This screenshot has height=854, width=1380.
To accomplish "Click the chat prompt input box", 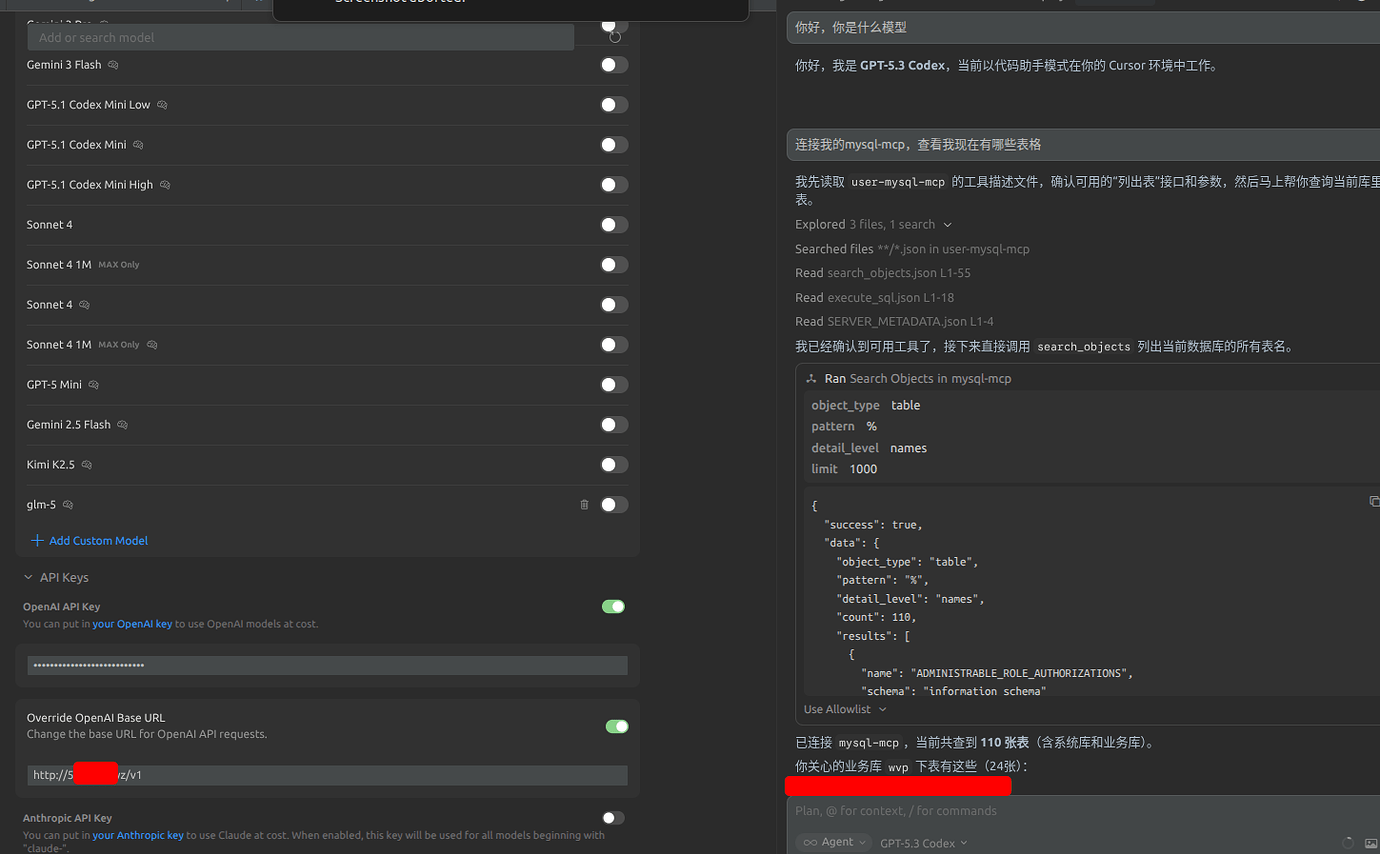I will point(1083,811).
